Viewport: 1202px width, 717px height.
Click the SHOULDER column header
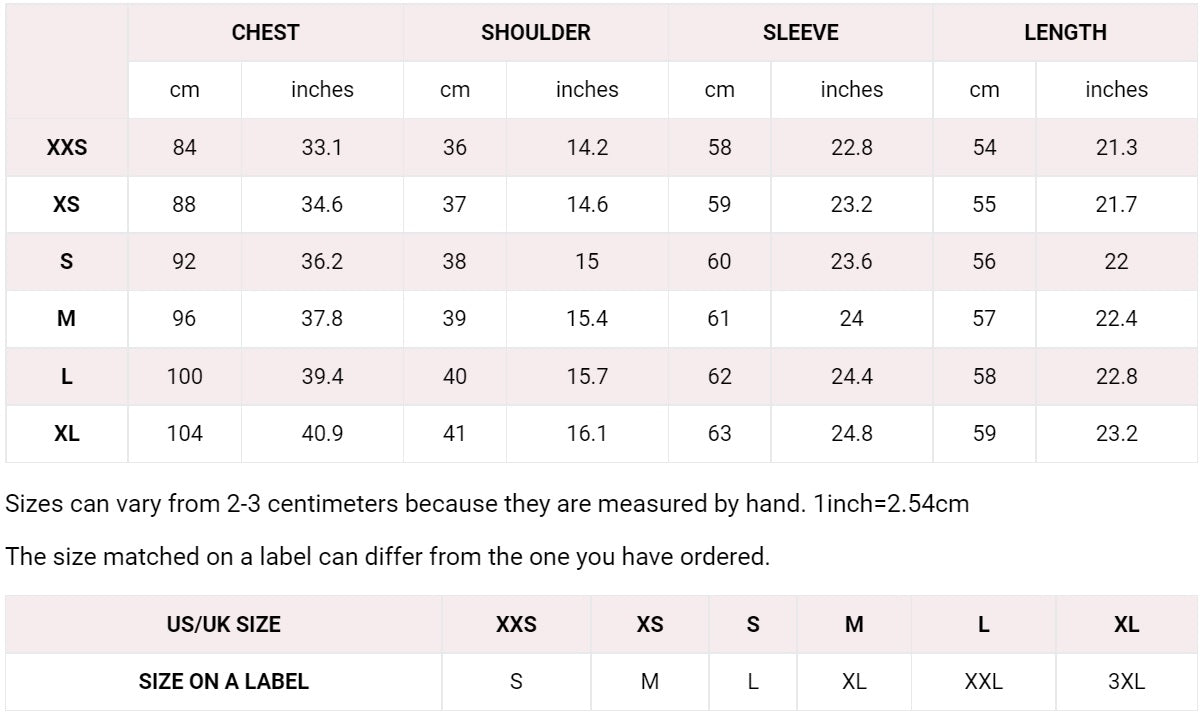[x=536, y=32]
